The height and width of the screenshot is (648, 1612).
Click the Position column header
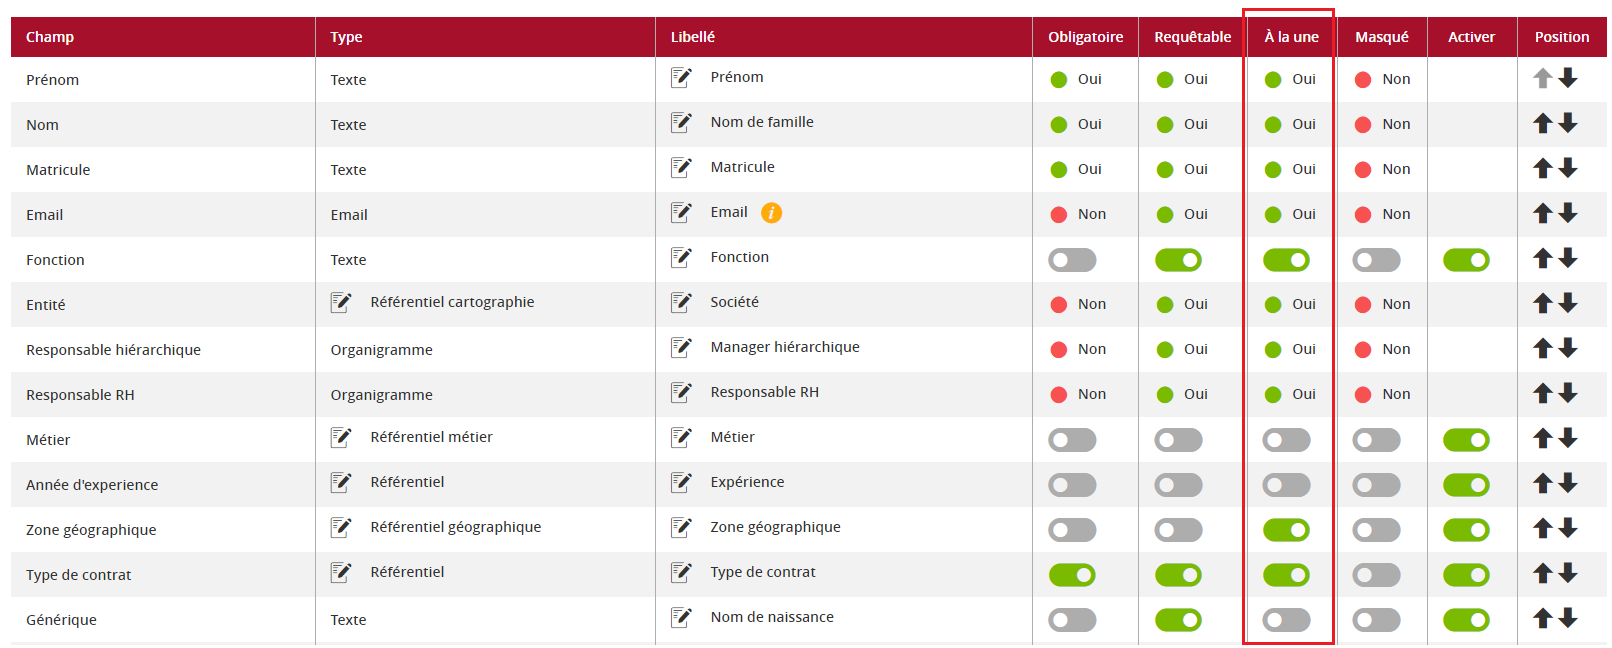(1561, 37)
